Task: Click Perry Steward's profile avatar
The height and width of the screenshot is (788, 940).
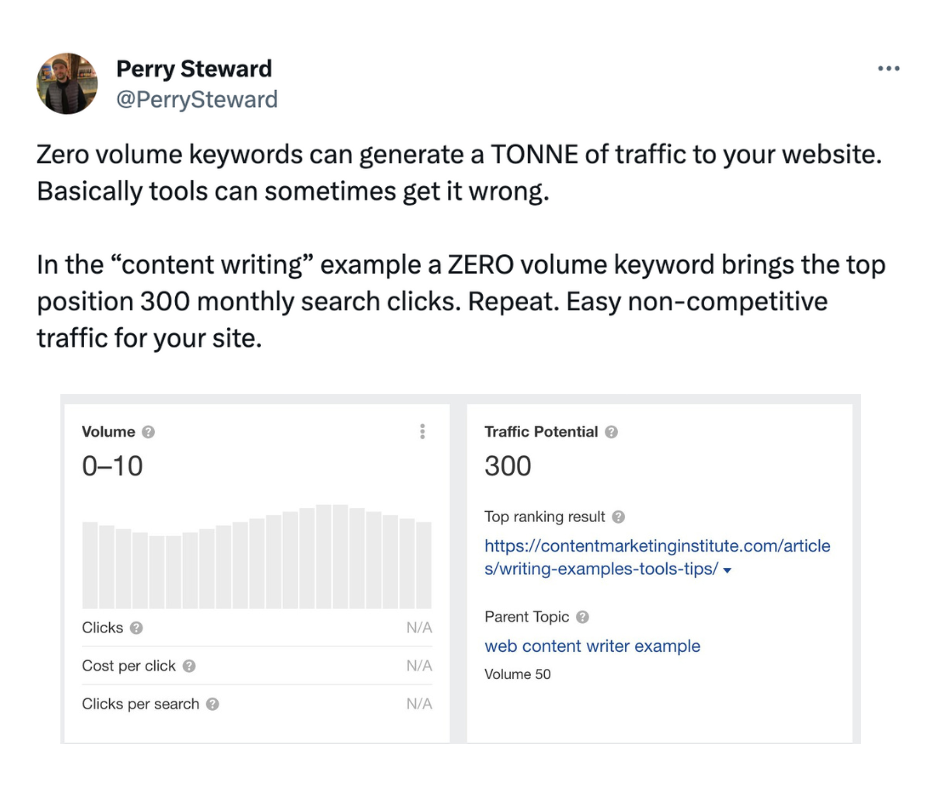Action: [67, 83]
